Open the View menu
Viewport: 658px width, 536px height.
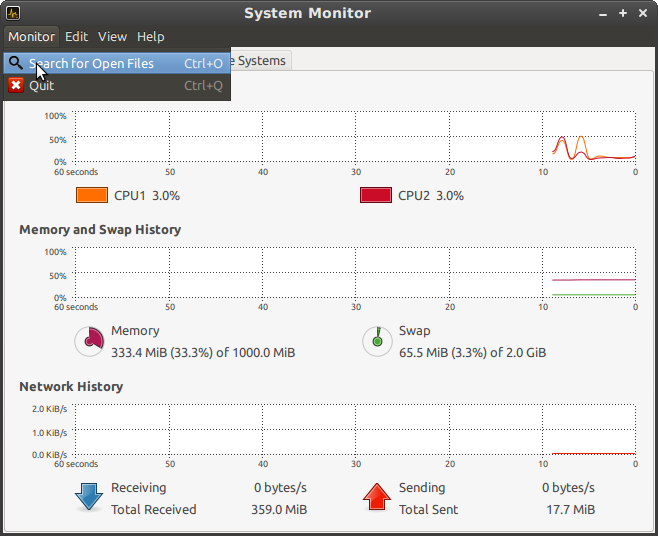click(x=112, y=37)
